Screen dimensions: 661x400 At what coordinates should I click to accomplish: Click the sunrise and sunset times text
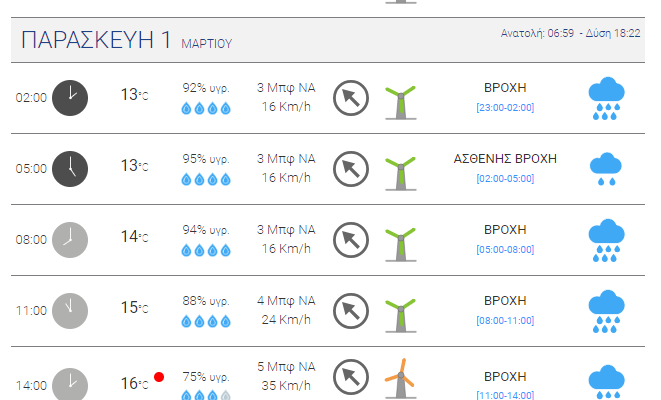point(570,33)
